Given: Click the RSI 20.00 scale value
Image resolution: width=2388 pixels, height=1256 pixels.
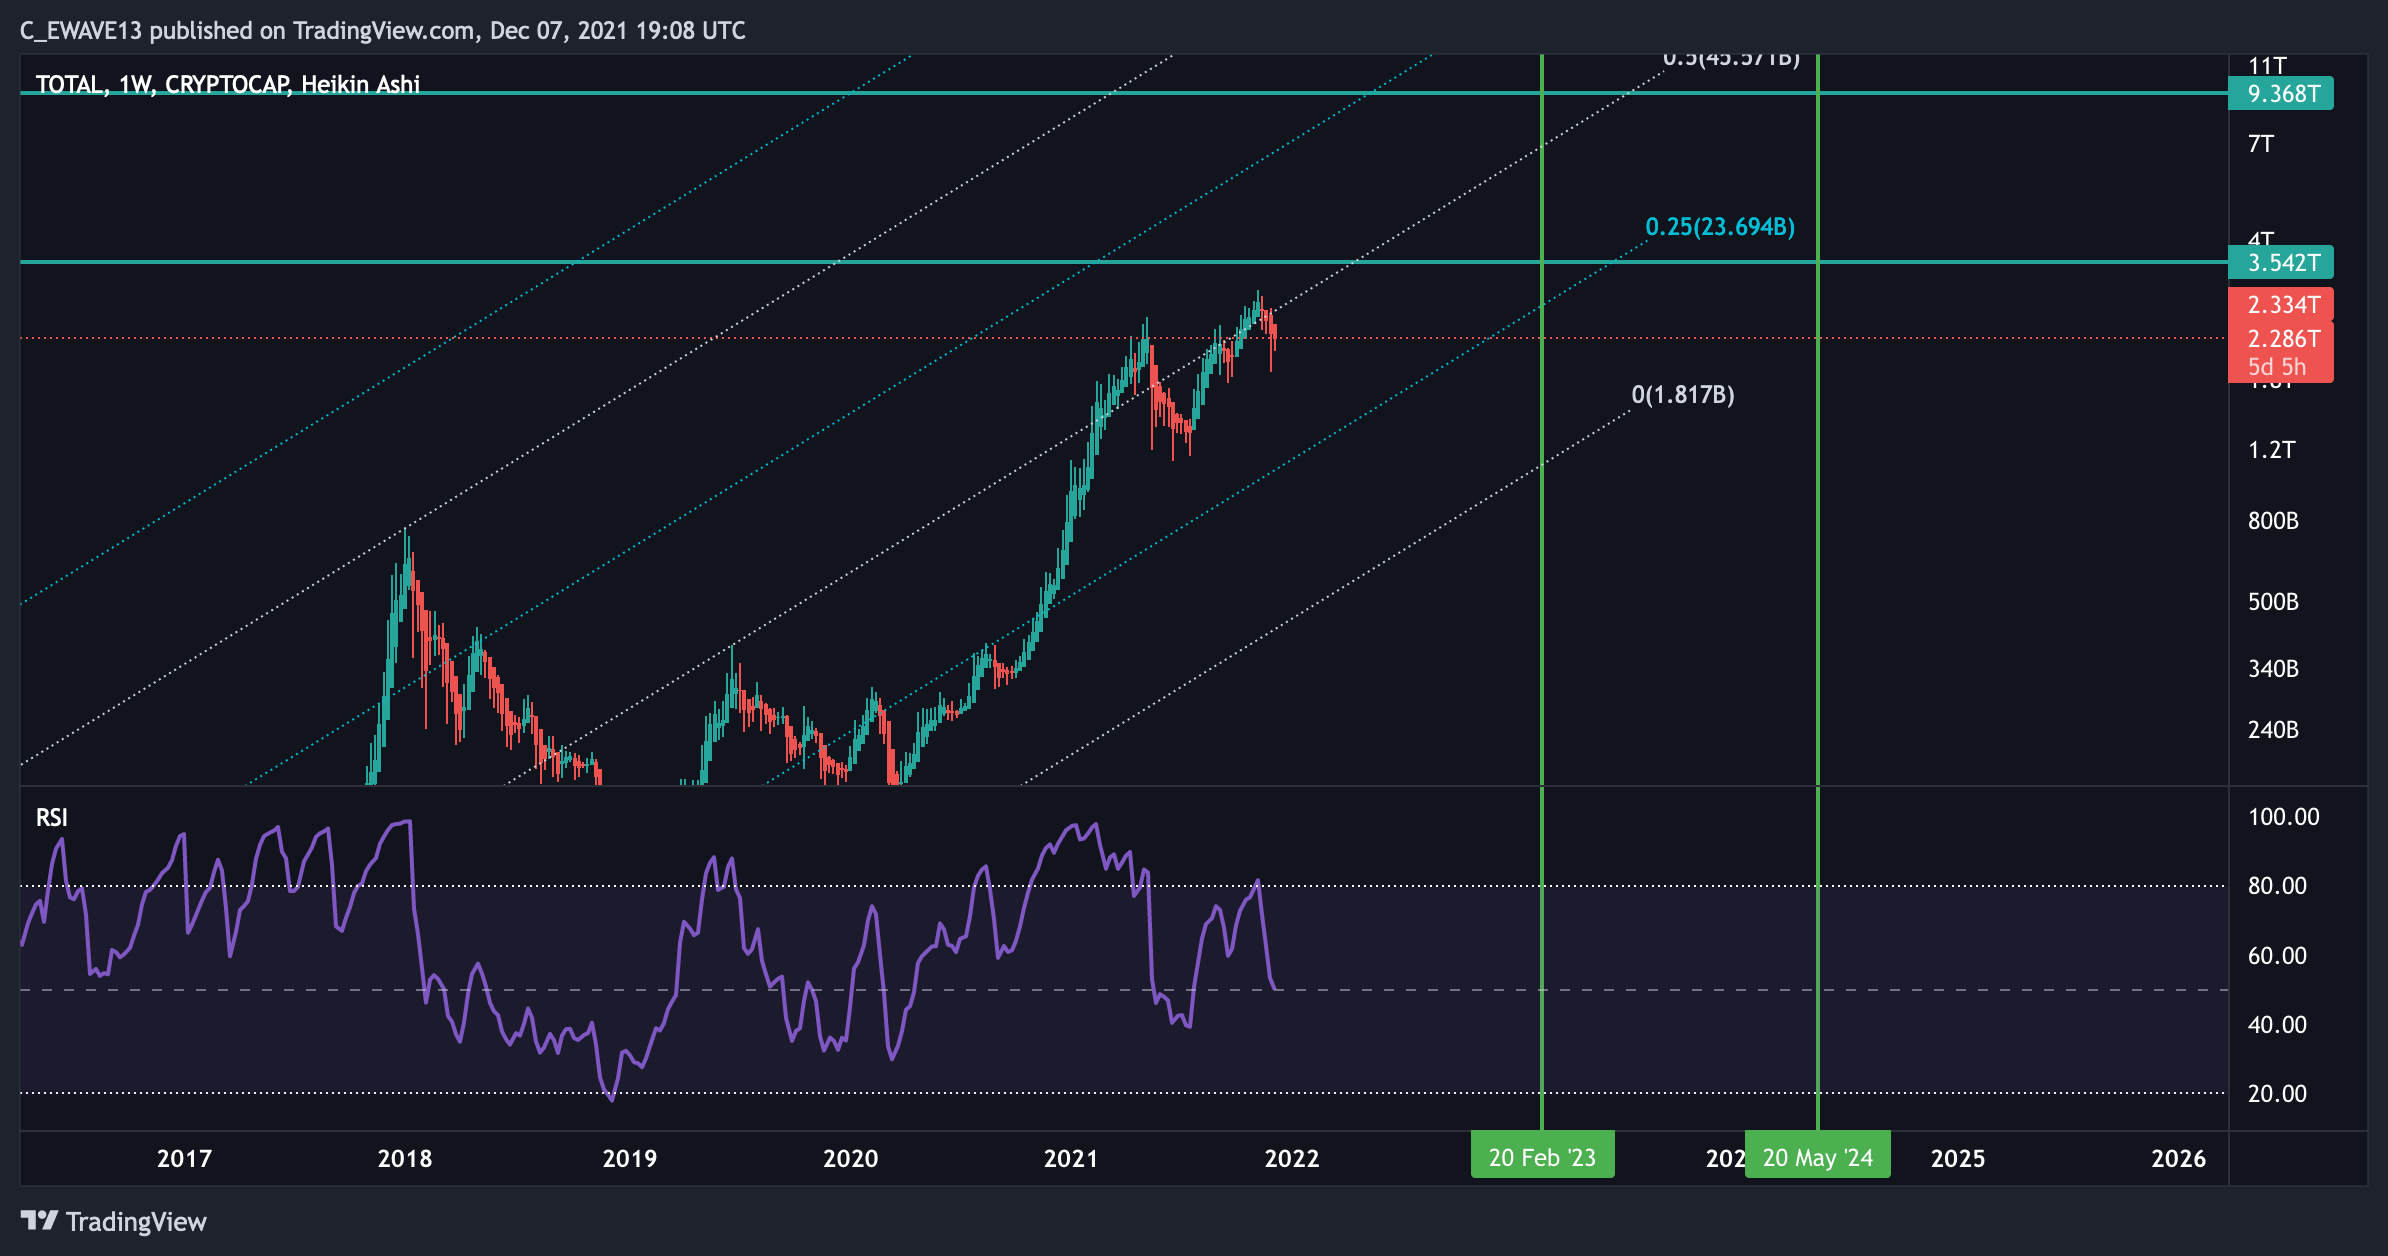Looking at the screenshot, I should click(2278, 1094).
